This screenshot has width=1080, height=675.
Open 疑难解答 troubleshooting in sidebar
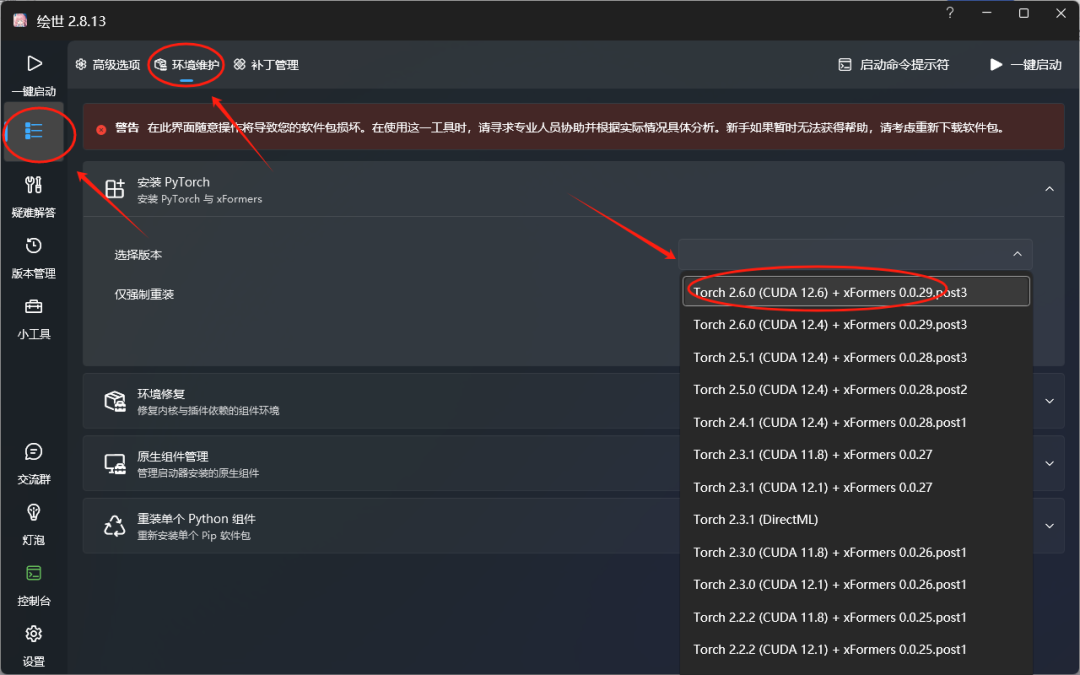click(34, 196)
